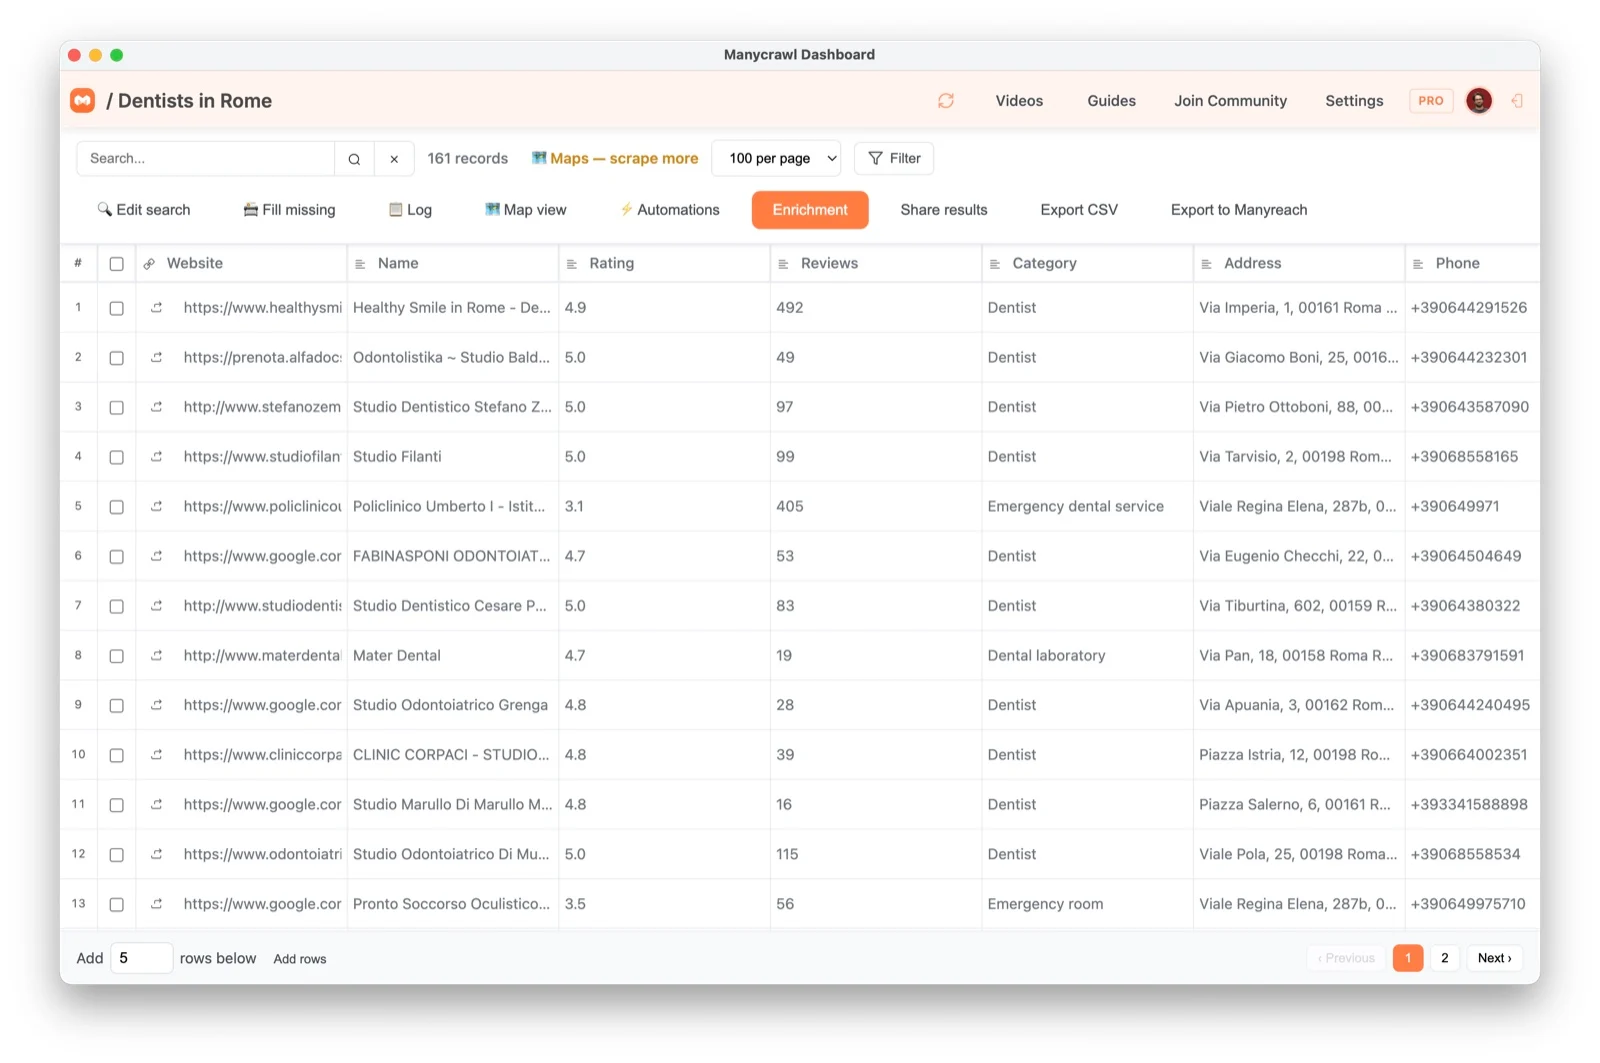Click the redirect icon in row 13

click(157, 904)
